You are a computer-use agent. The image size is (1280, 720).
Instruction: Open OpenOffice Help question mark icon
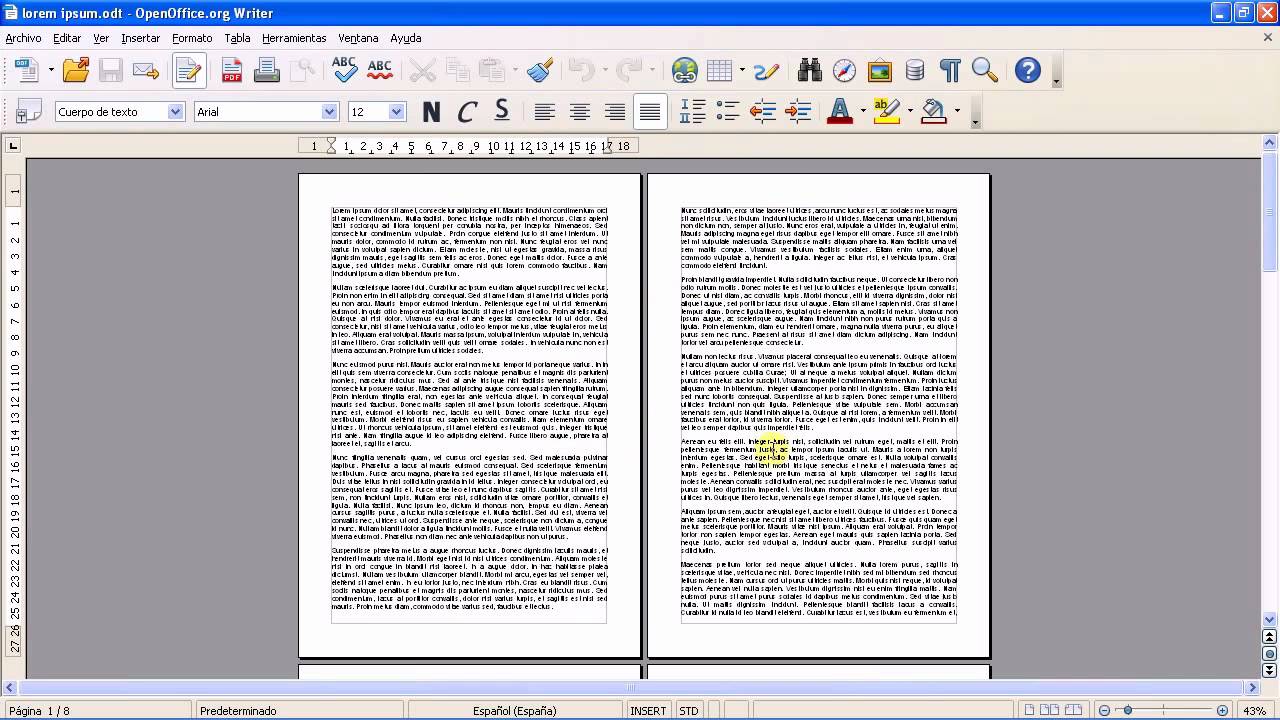pyautogui.click(x=1028, y=71)
